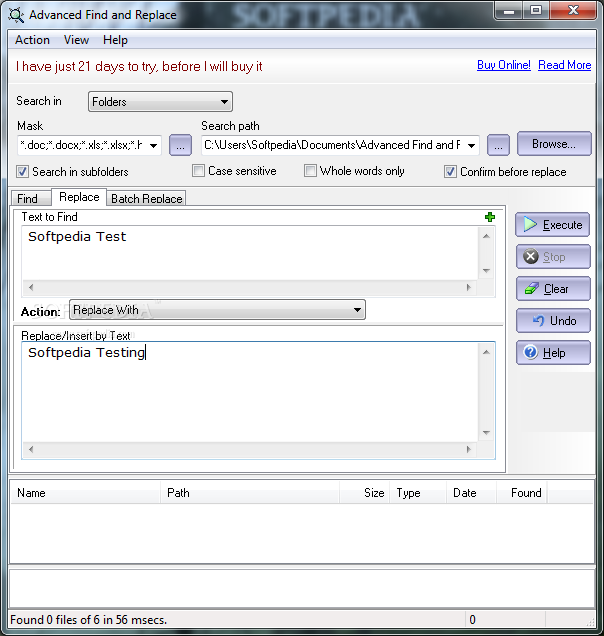The image size is (604, 636).
Task: Click inside the Text to Find box
Action: point(250,253)
